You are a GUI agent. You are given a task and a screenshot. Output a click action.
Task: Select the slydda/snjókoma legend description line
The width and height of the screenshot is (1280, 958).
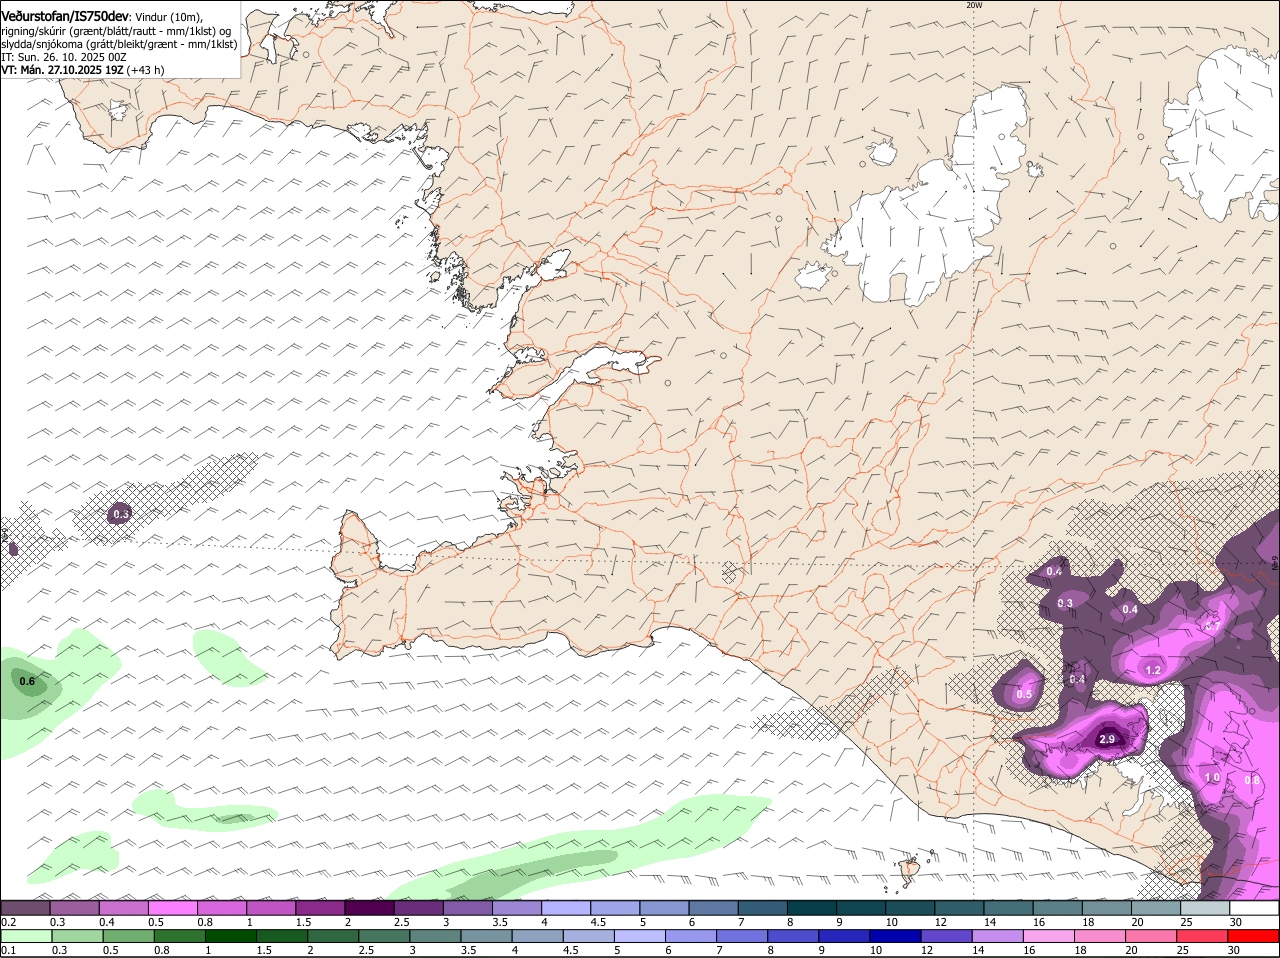(119, 44)
